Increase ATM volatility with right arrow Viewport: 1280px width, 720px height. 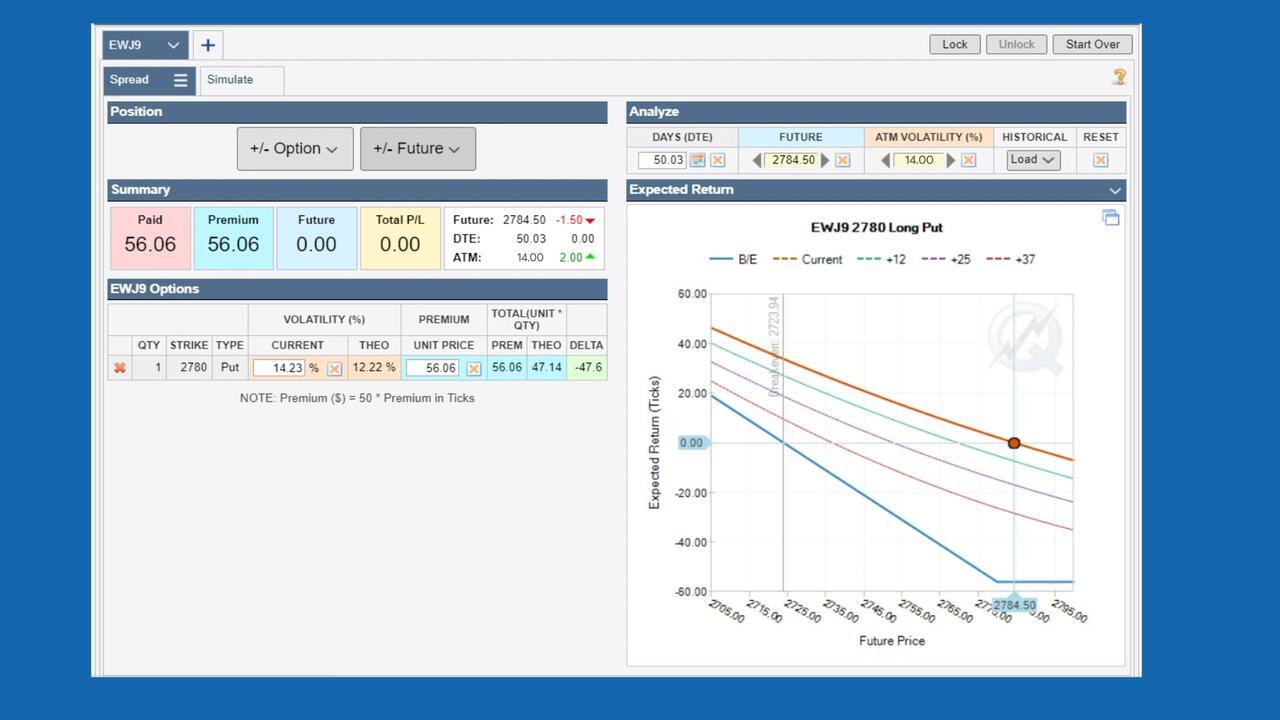point(951,160)
